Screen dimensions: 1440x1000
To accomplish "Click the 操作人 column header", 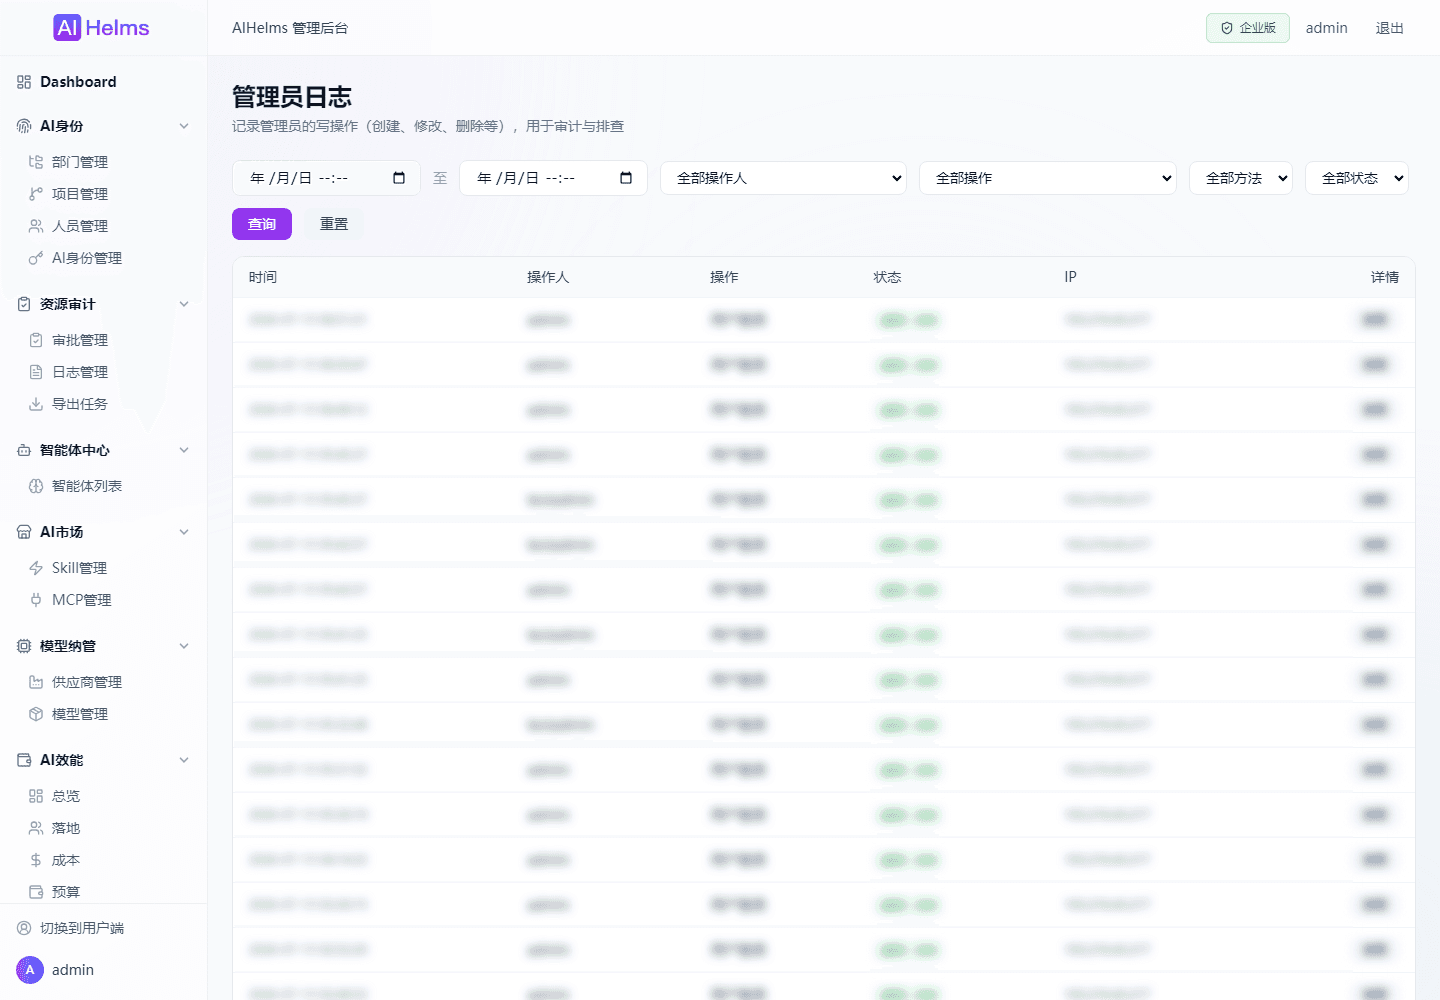I will tap(548, 277).
